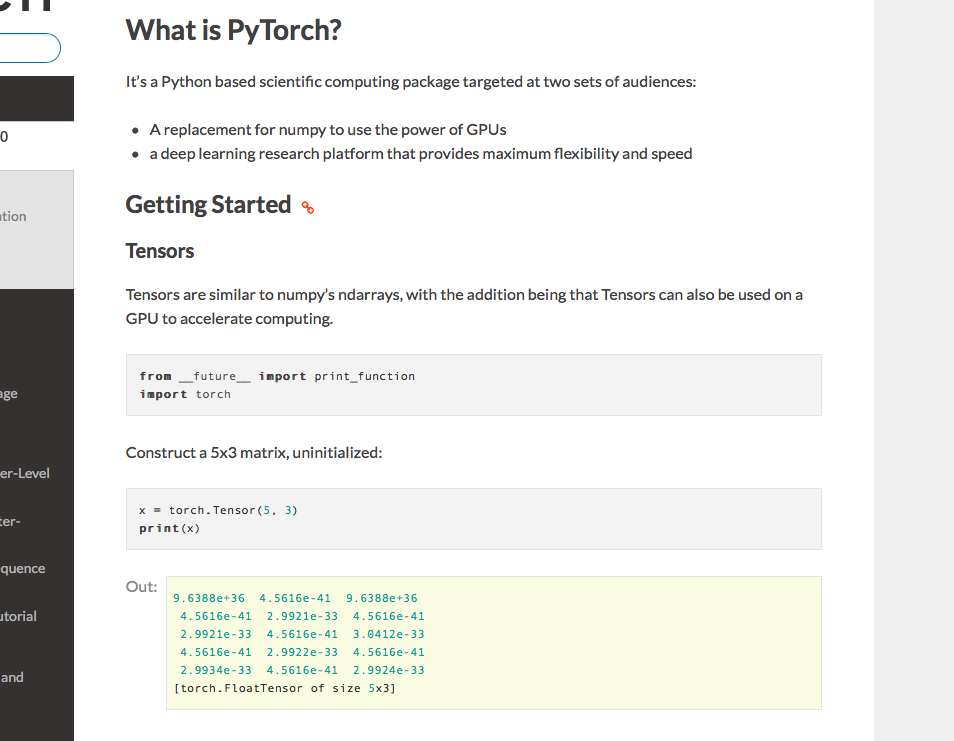Click the 'print(x)' code line
The width and height of the screenshot is (954, 741).
pyautogui.click(x=169, y=528)
